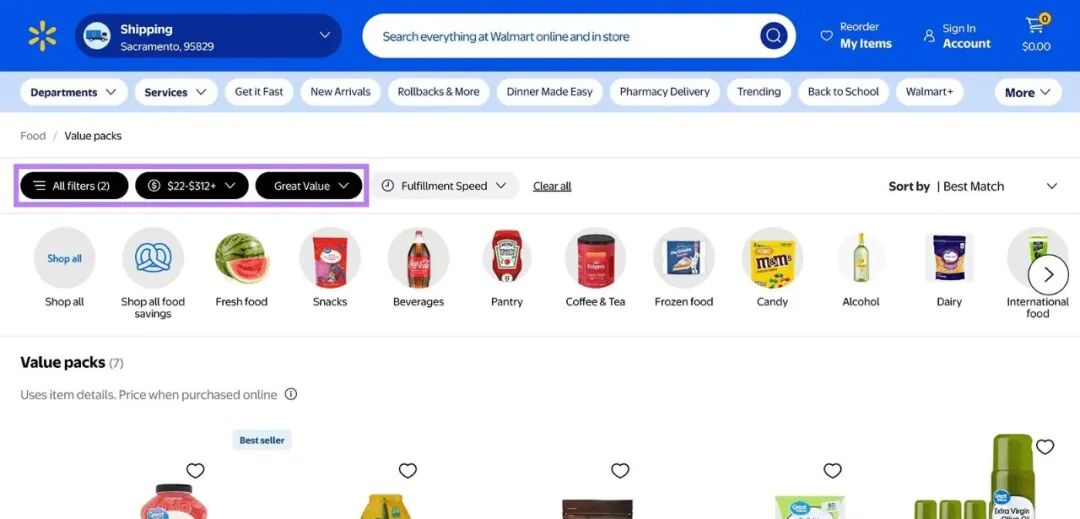Open the shopping cart icon
This screenshot has width=1080, height=519.
point(1036,26)
